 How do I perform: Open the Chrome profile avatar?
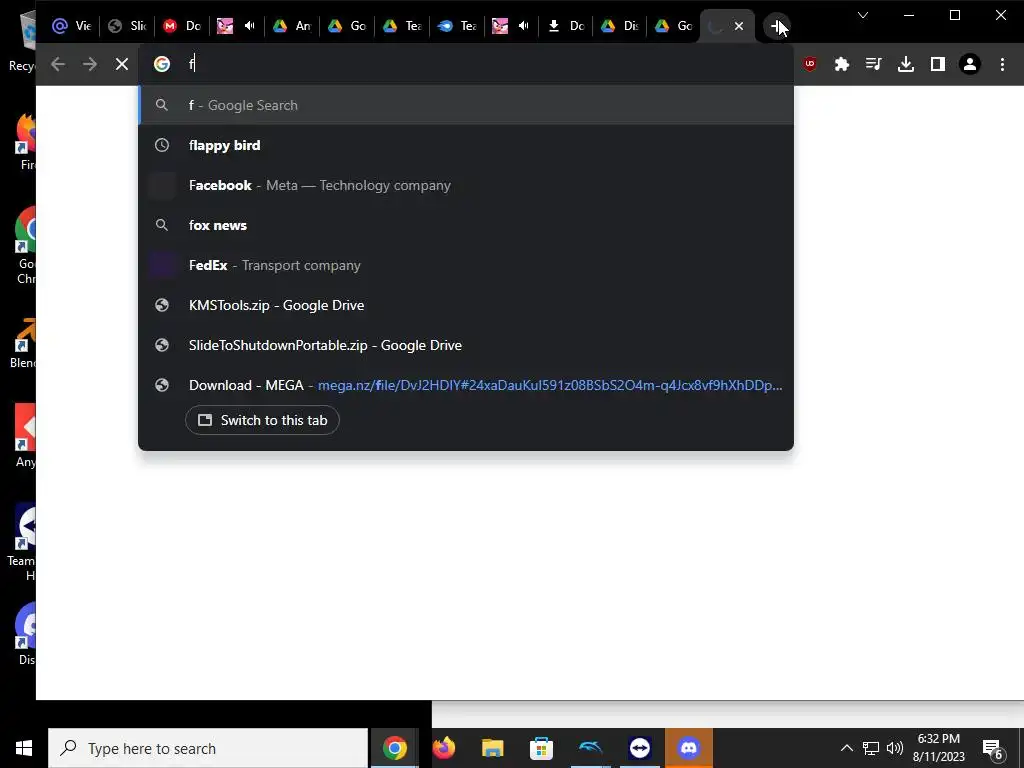click(x=970, y=64)
